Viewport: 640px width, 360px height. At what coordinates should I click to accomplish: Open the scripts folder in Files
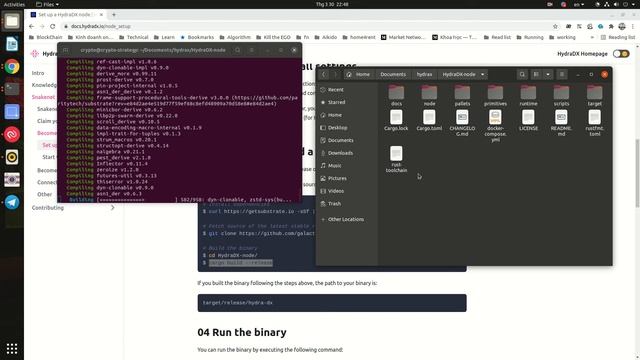[x=561, y=96]
